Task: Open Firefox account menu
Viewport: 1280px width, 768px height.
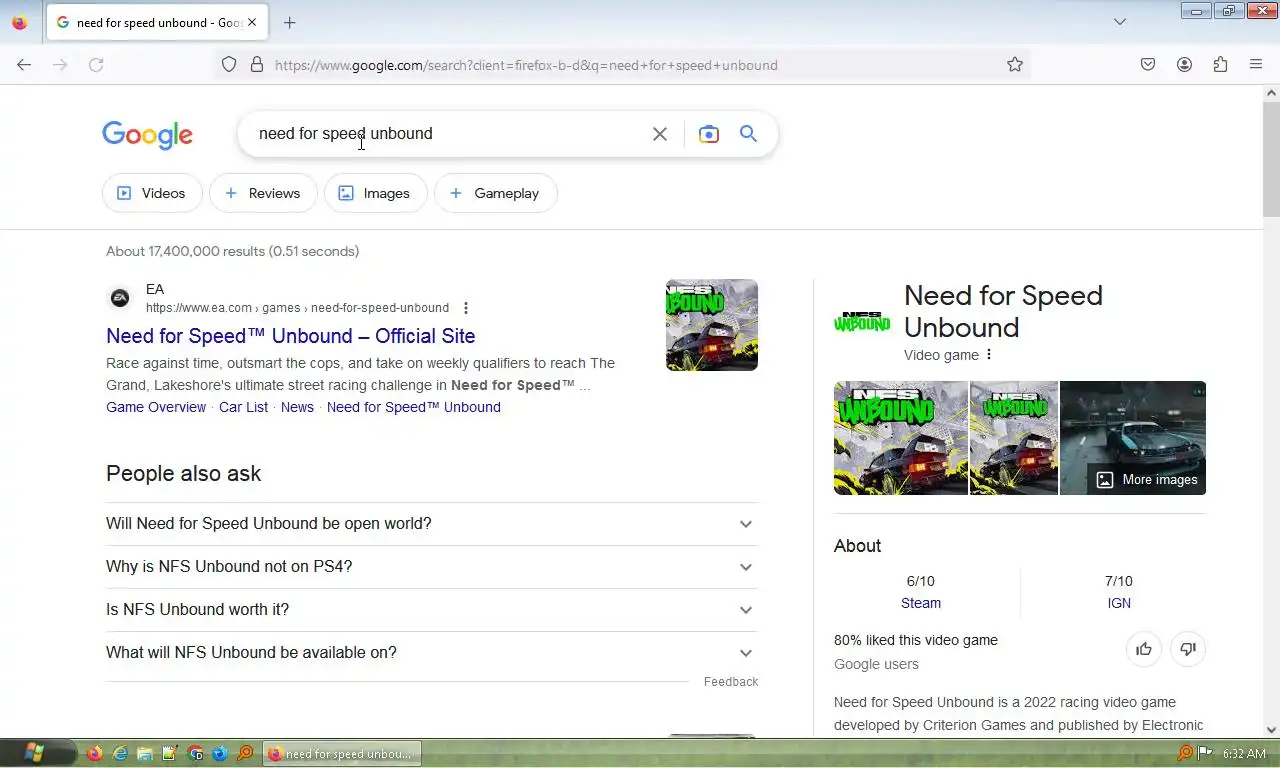Action: (1184, 65)
